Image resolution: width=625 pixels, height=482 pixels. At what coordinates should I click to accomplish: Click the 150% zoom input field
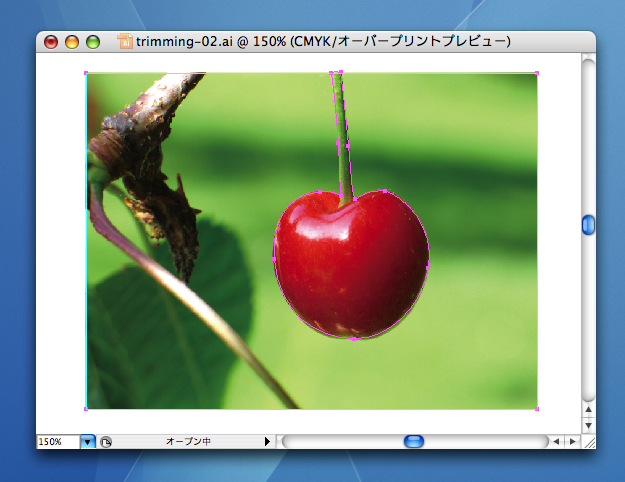pos(58,442)
